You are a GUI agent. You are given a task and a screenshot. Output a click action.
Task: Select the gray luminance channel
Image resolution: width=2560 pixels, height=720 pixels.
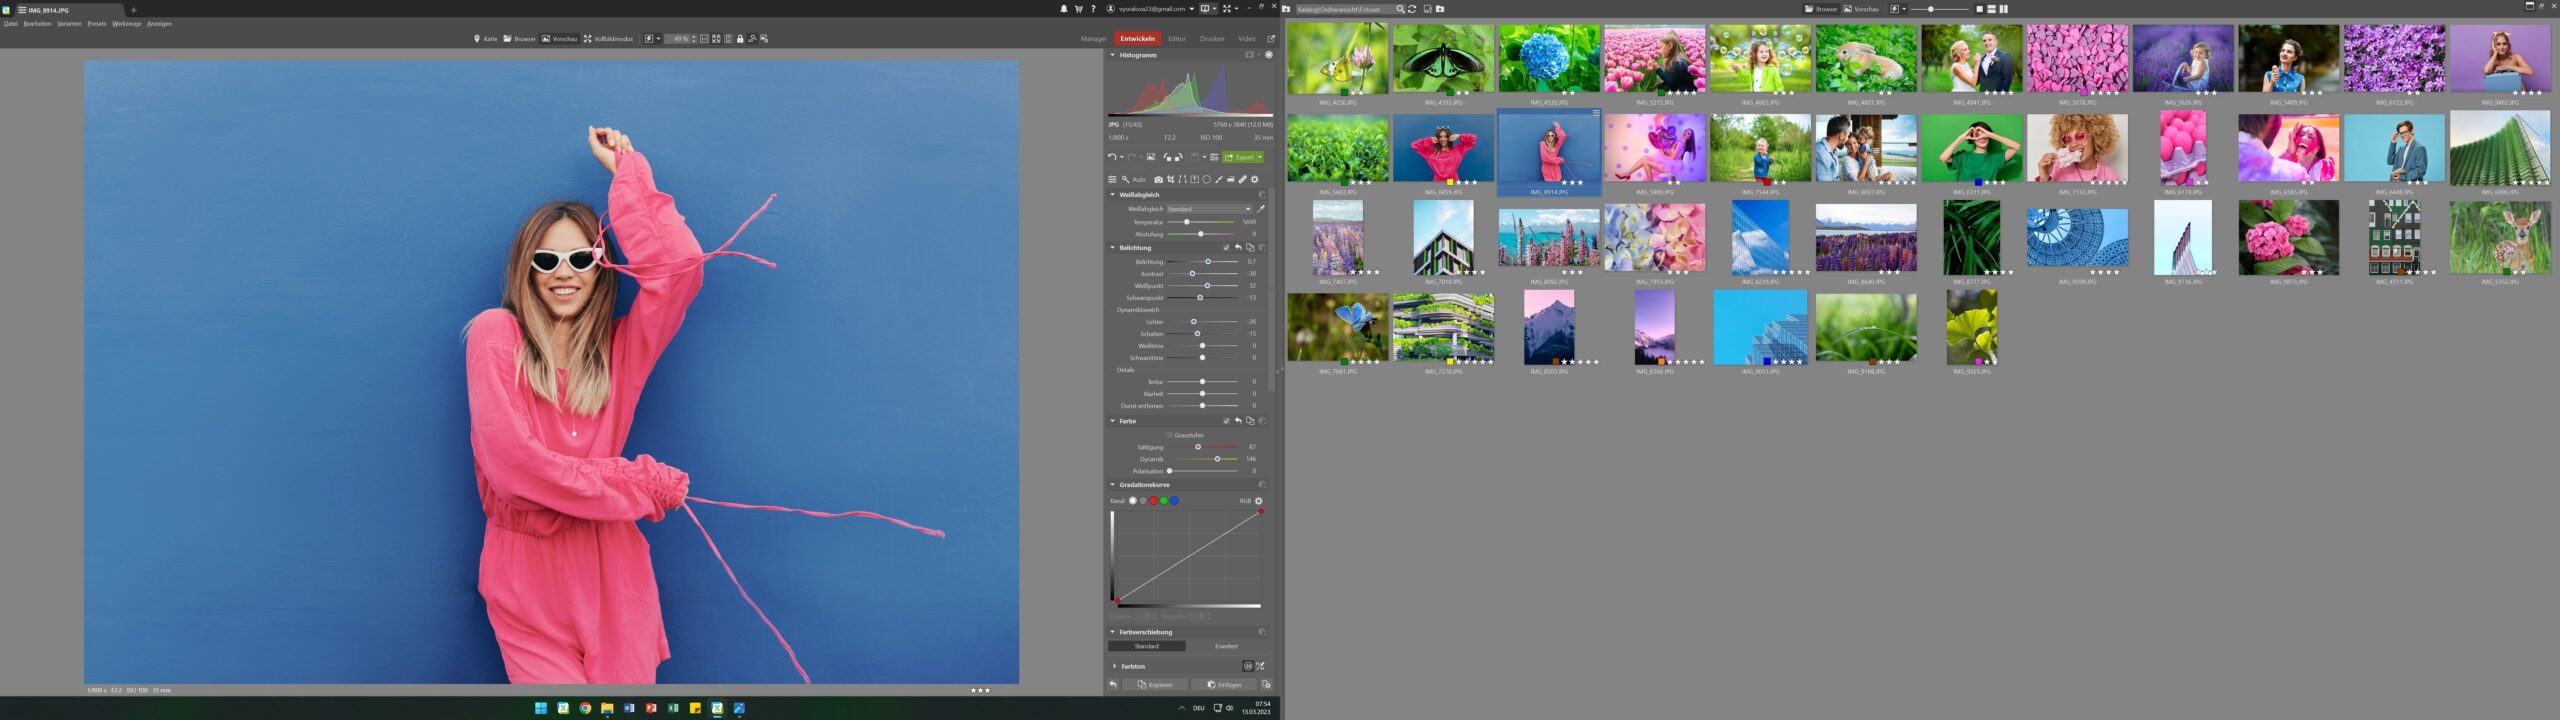pyautogui.click(x=1143, y=501)
